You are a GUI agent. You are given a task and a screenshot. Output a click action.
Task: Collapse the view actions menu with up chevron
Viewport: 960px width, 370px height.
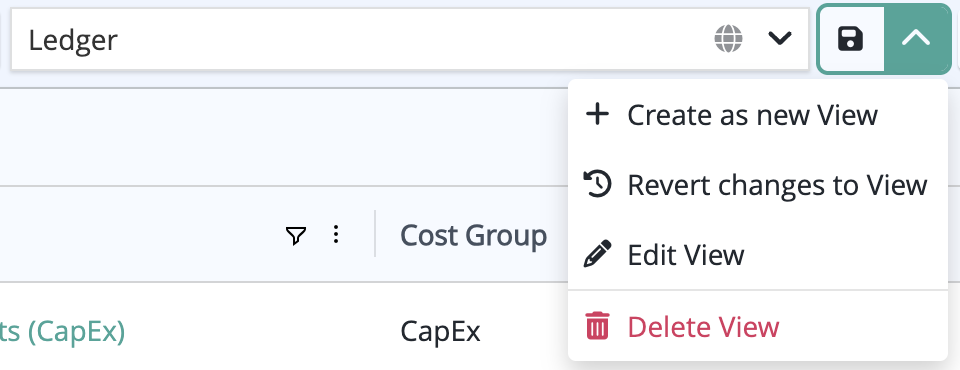[x=917, y=39]
